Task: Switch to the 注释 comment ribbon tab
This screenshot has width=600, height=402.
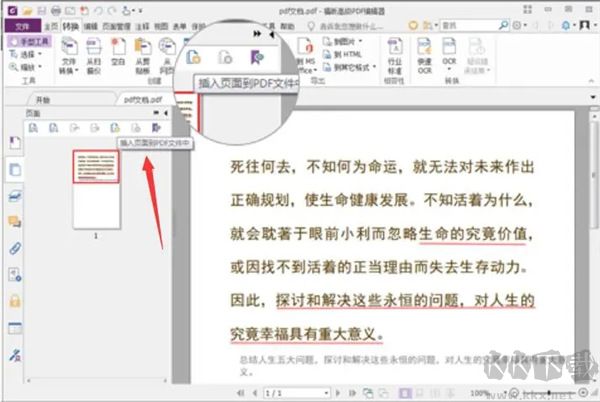Action: click(142, 26)
